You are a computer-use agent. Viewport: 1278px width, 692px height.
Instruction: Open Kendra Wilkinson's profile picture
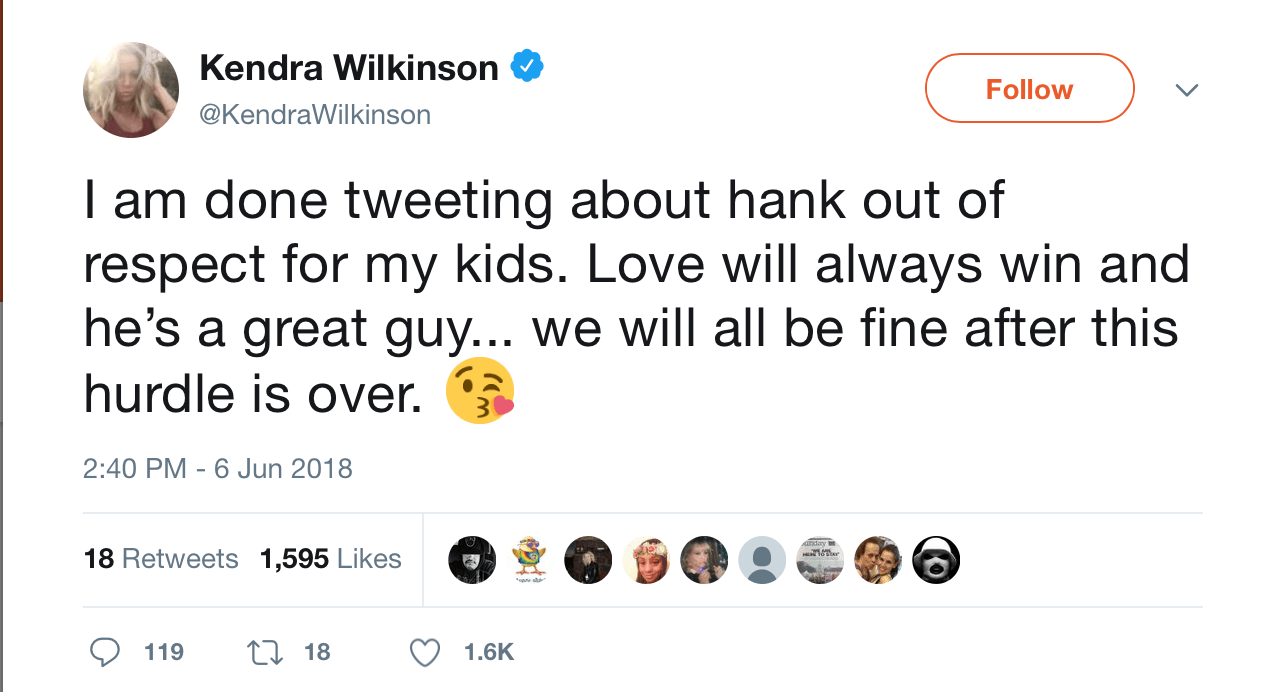point(131,90)
